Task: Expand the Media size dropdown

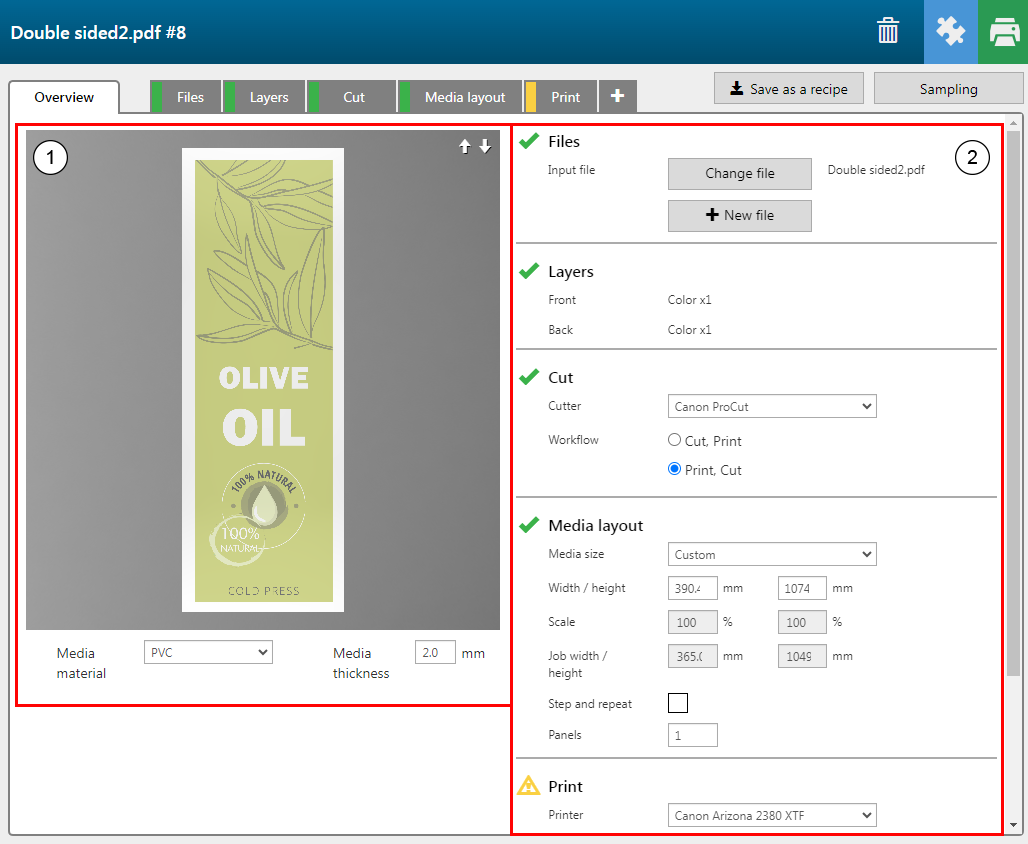Action: 771,554
